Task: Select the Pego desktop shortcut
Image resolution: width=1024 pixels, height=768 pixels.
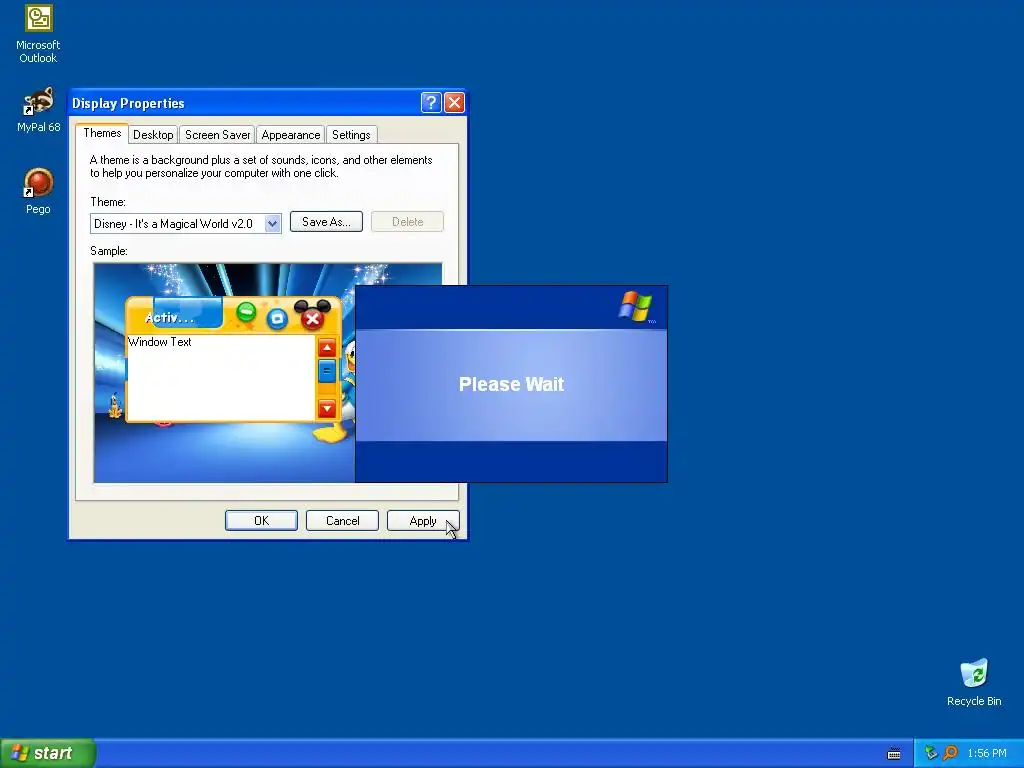Action: 38,191
